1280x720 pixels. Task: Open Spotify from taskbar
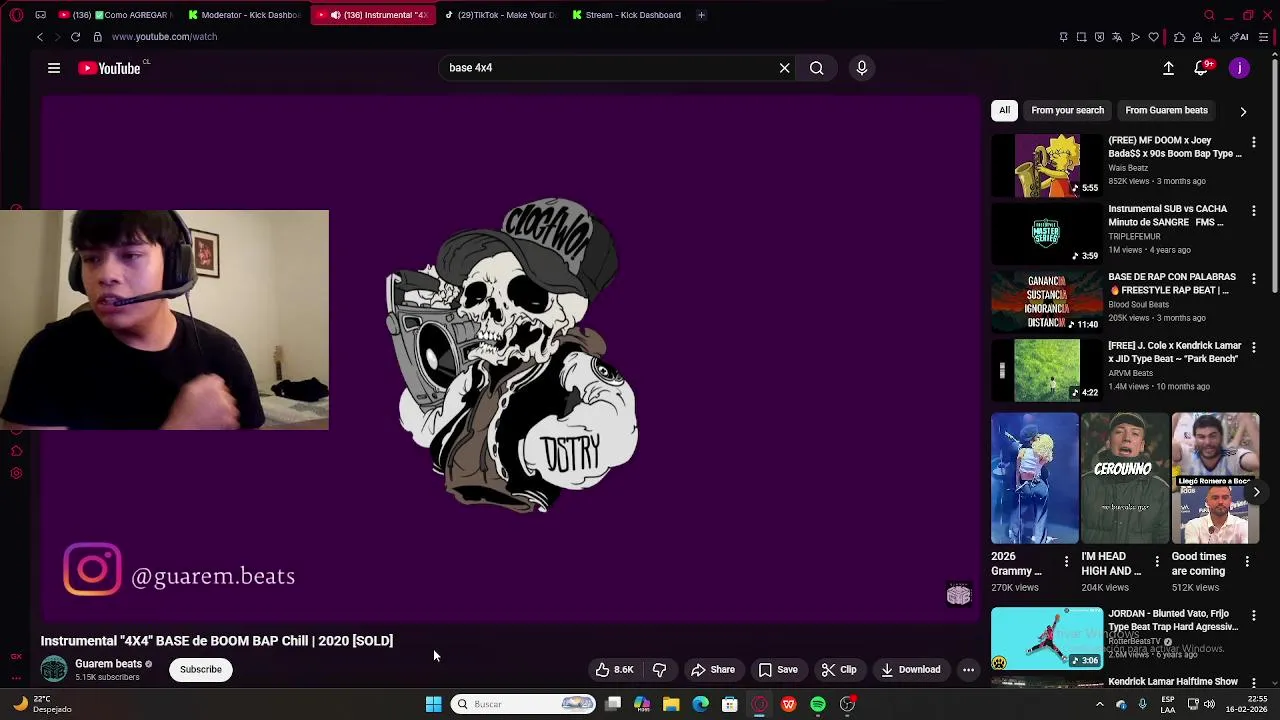(x=818, y=704)
